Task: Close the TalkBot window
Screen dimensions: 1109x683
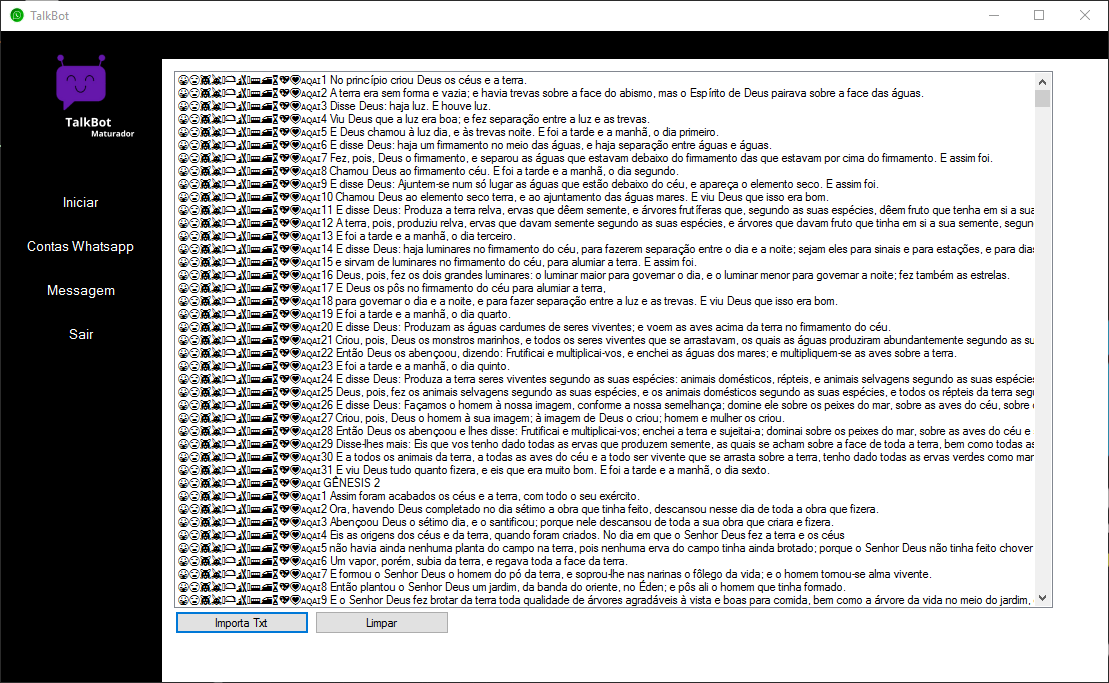Action: tap(1085, 15)
